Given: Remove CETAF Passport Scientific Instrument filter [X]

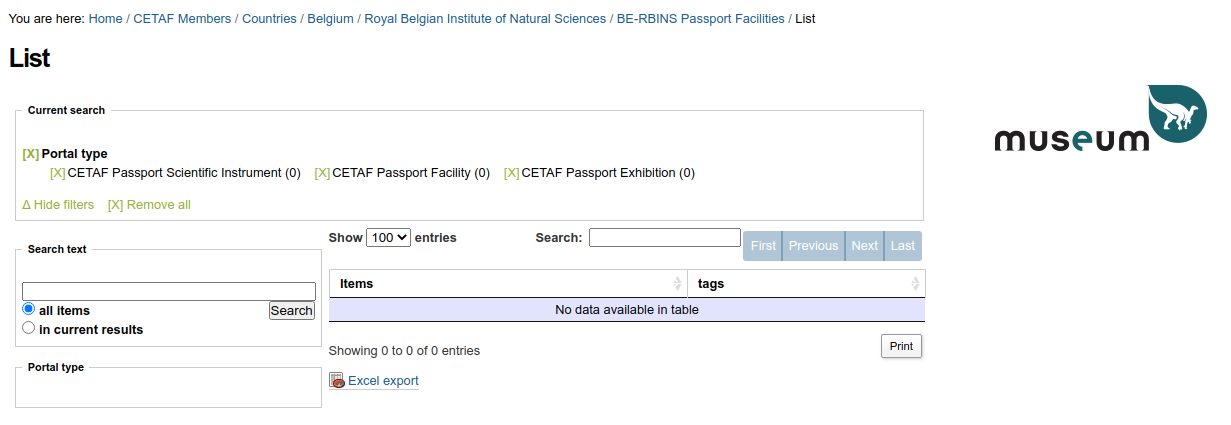Looking at the screenshot, I should click(58, 173).
